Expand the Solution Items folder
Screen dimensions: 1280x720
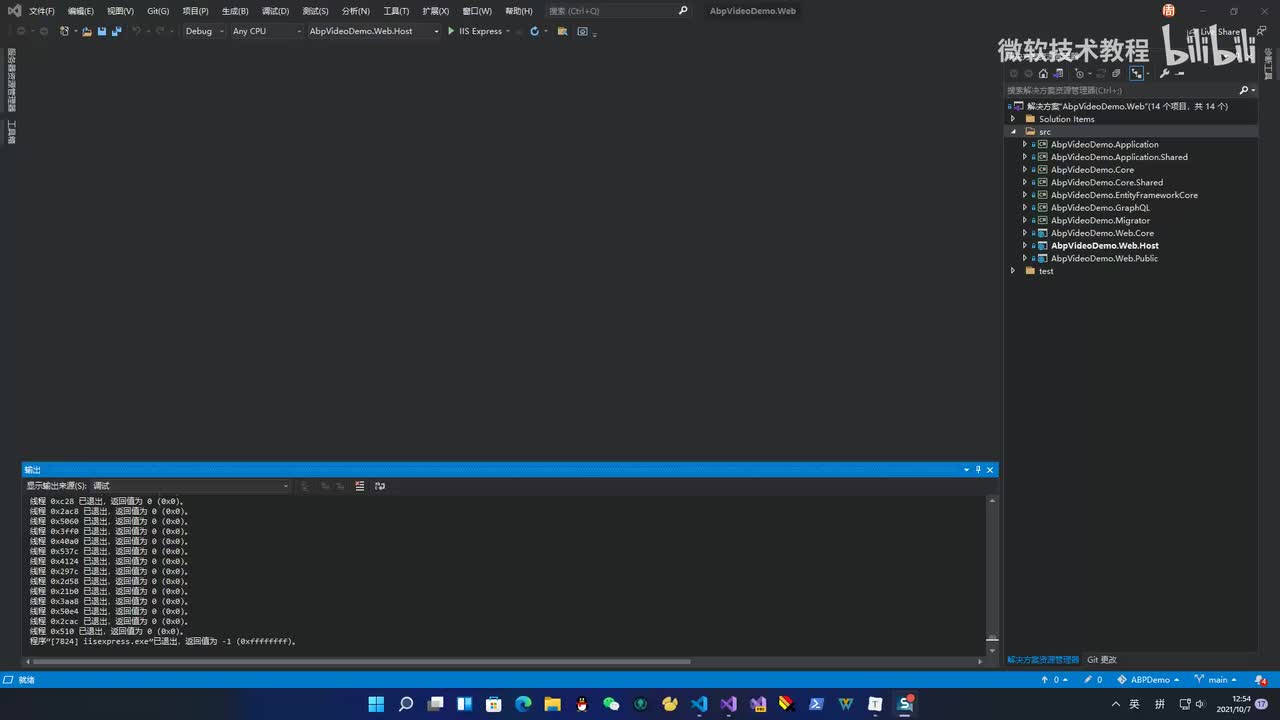tap(1013, 119)
